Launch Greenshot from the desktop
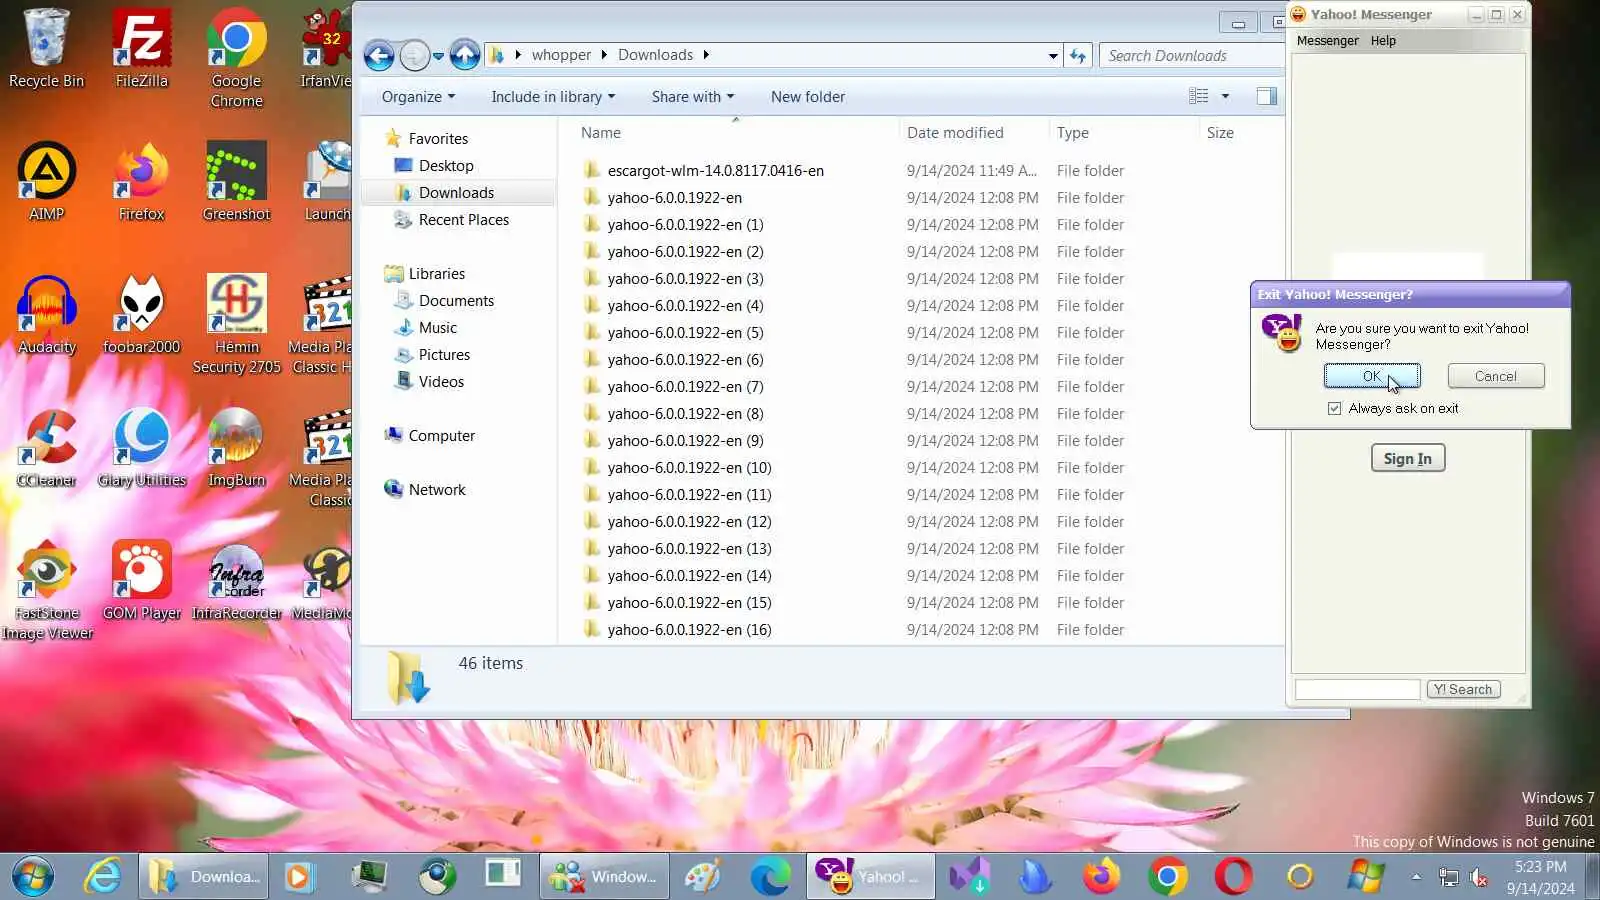The height and width of the screenshot is (900, 1600). 236,181
